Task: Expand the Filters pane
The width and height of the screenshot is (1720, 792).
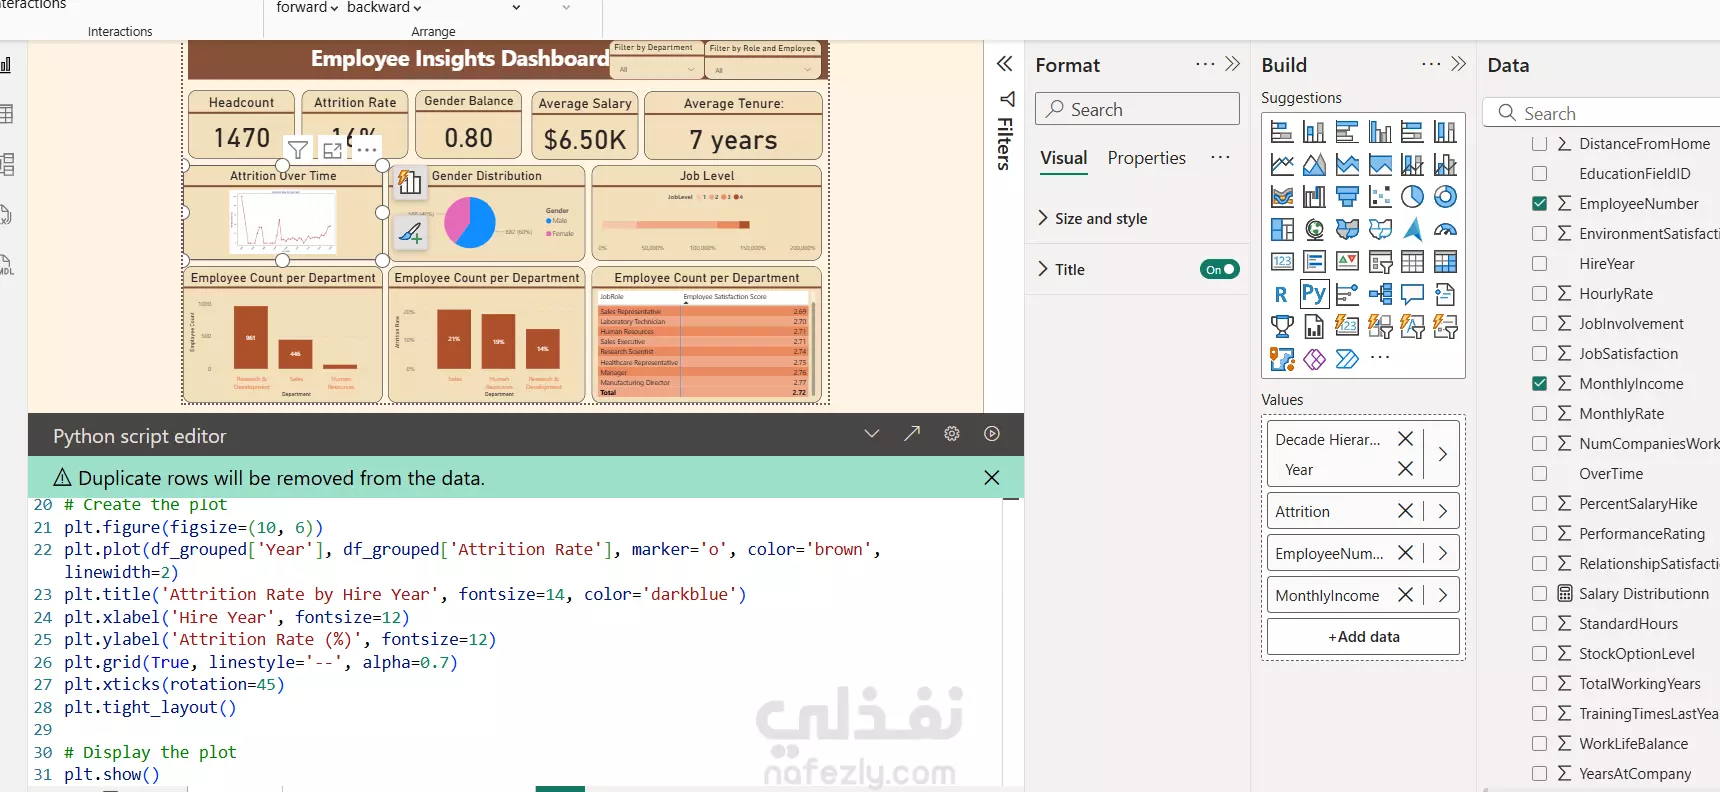Action: tap(1004, 64)
